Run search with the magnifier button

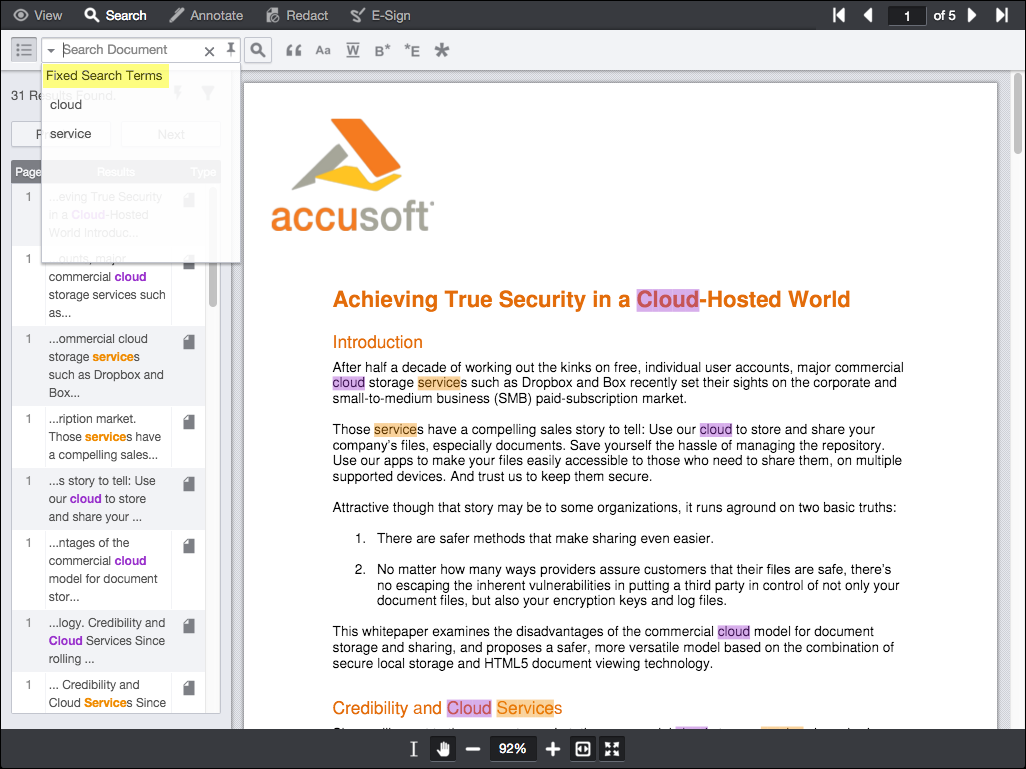click(258, 50)
